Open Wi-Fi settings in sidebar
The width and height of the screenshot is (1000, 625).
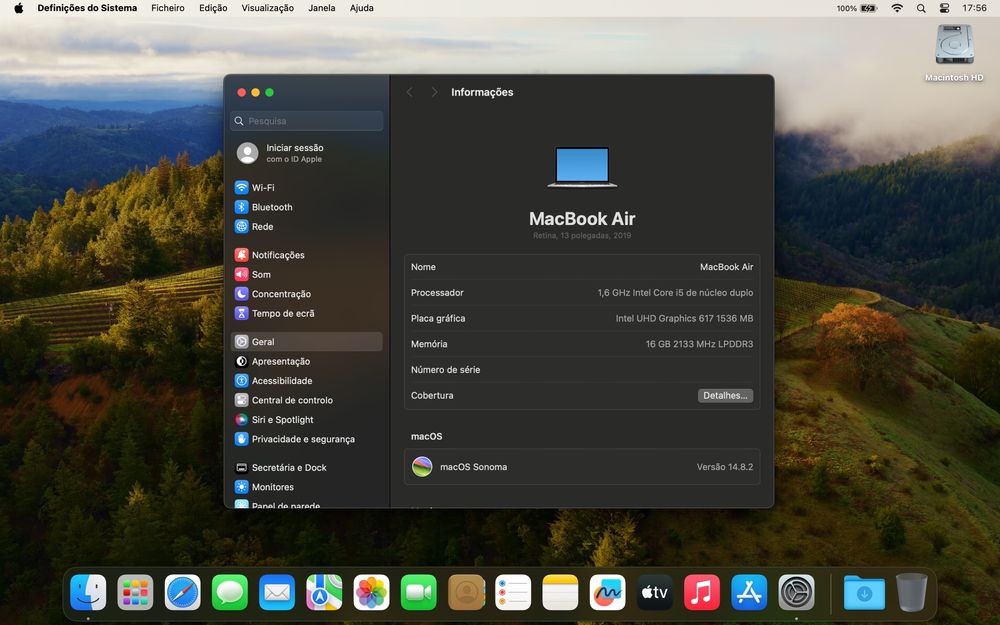click(x=307, y=188)
